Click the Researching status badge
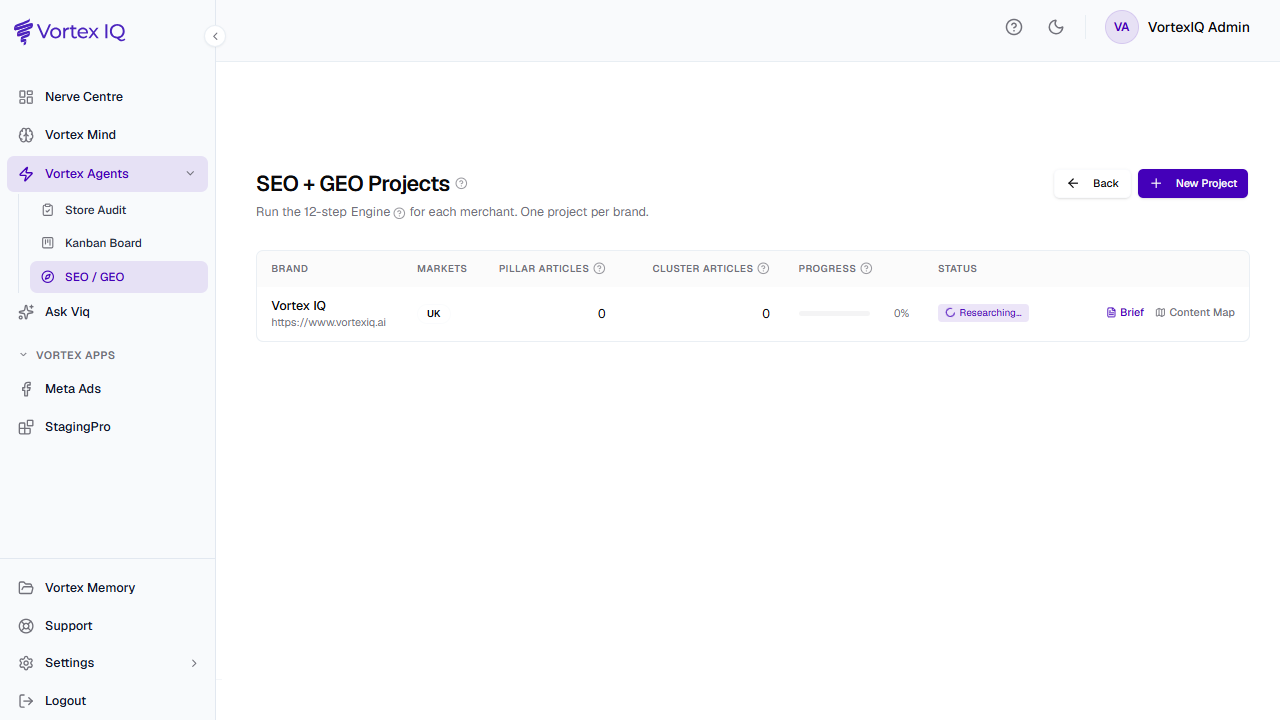 tap(983, 313)
